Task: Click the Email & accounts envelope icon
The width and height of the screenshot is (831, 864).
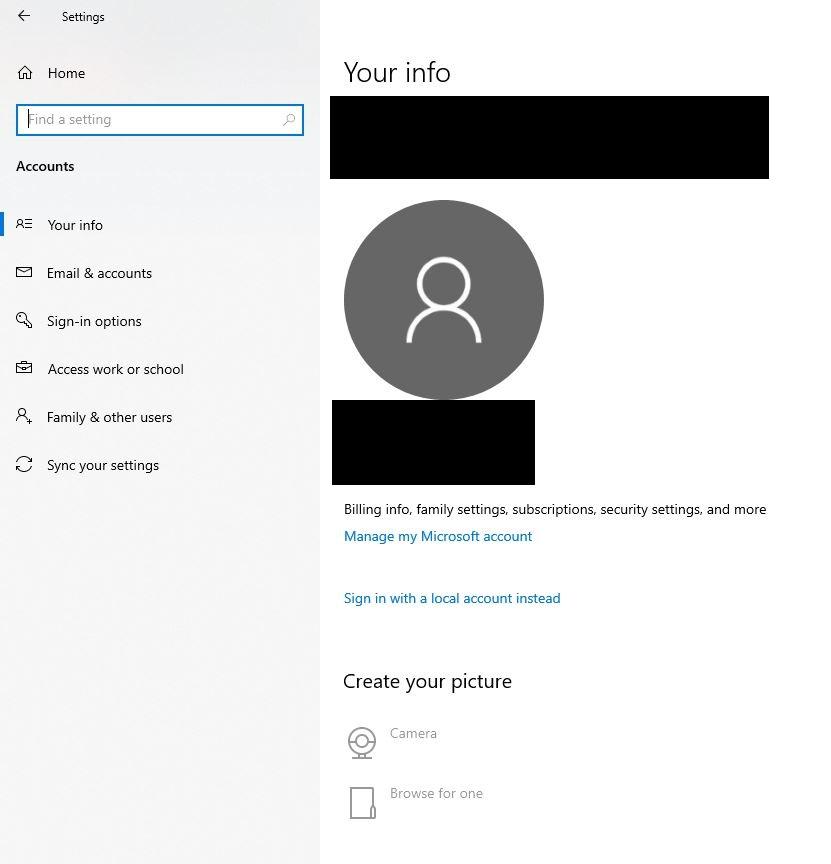Action: pos(24,272)
